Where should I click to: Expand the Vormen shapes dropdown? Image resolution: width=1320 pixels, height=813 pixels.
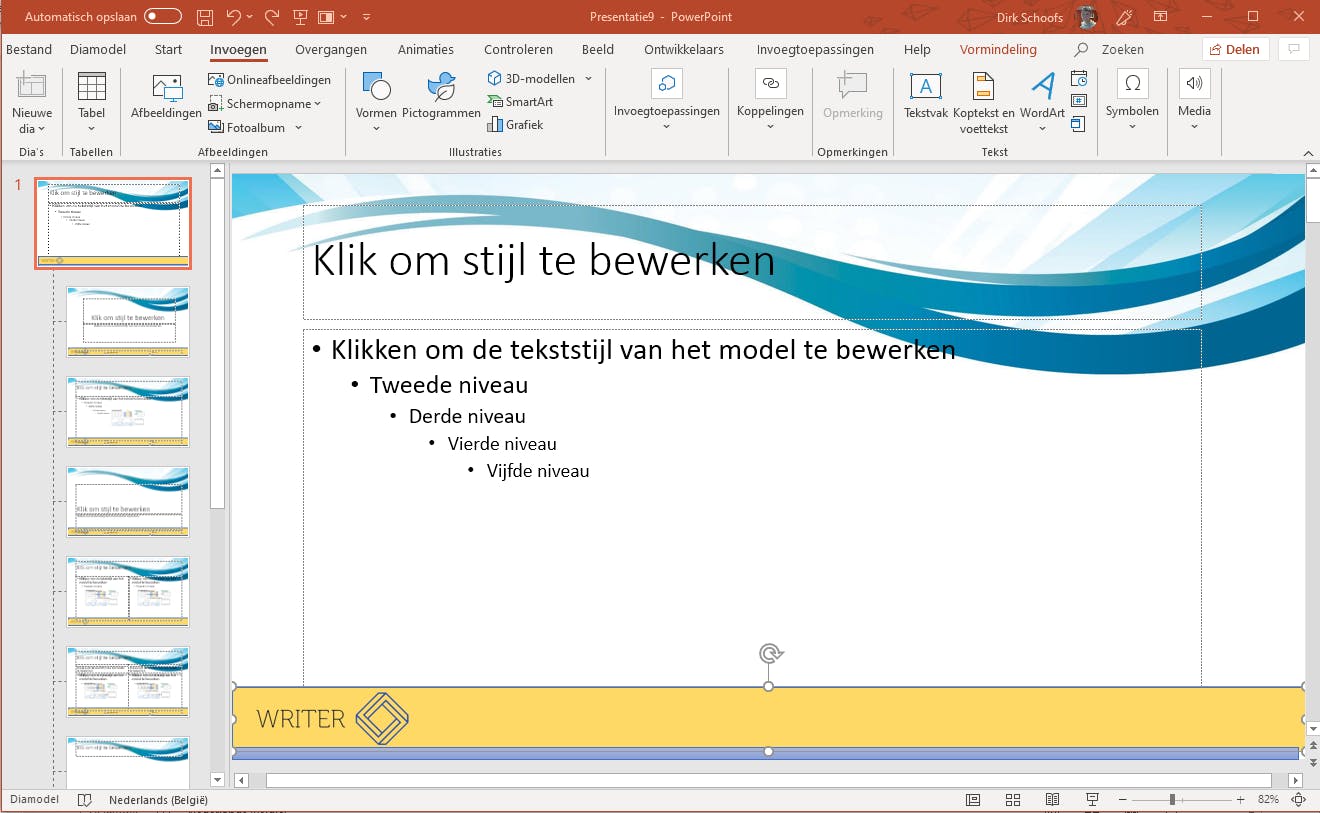pos(376,128)
